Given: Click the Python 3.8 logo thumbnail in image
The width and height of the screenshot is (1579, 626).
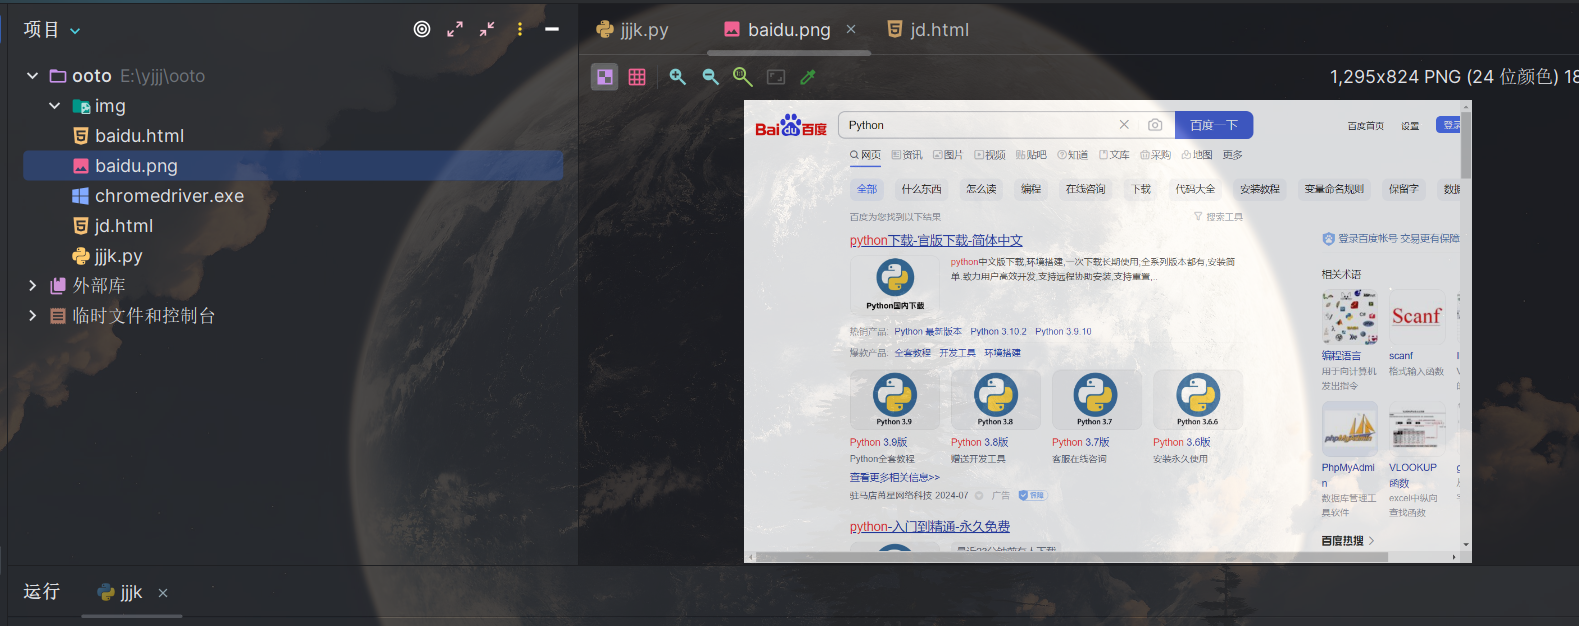Looking at the screenshot, I should click(x=996, y=399).
